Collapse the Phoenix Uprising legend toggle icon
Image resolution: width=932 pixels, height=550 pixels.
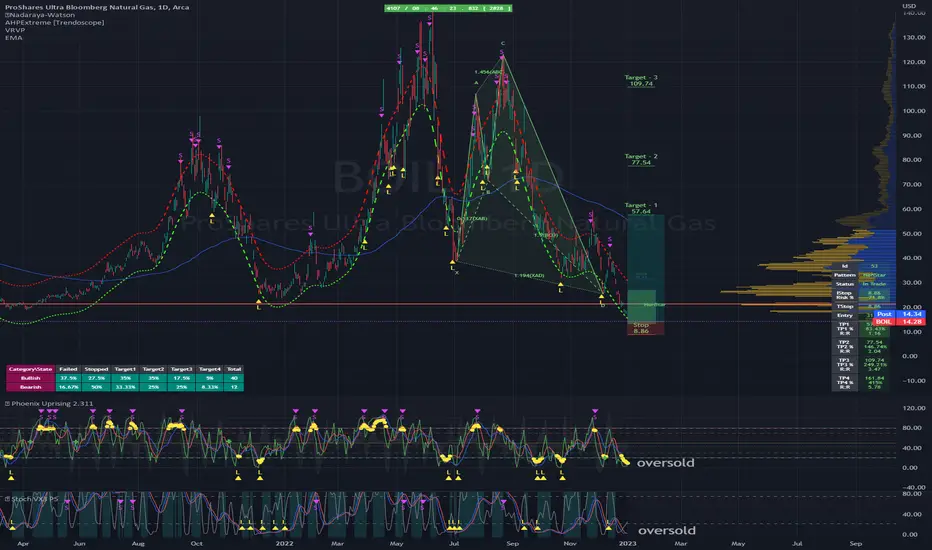pos(7,404)
